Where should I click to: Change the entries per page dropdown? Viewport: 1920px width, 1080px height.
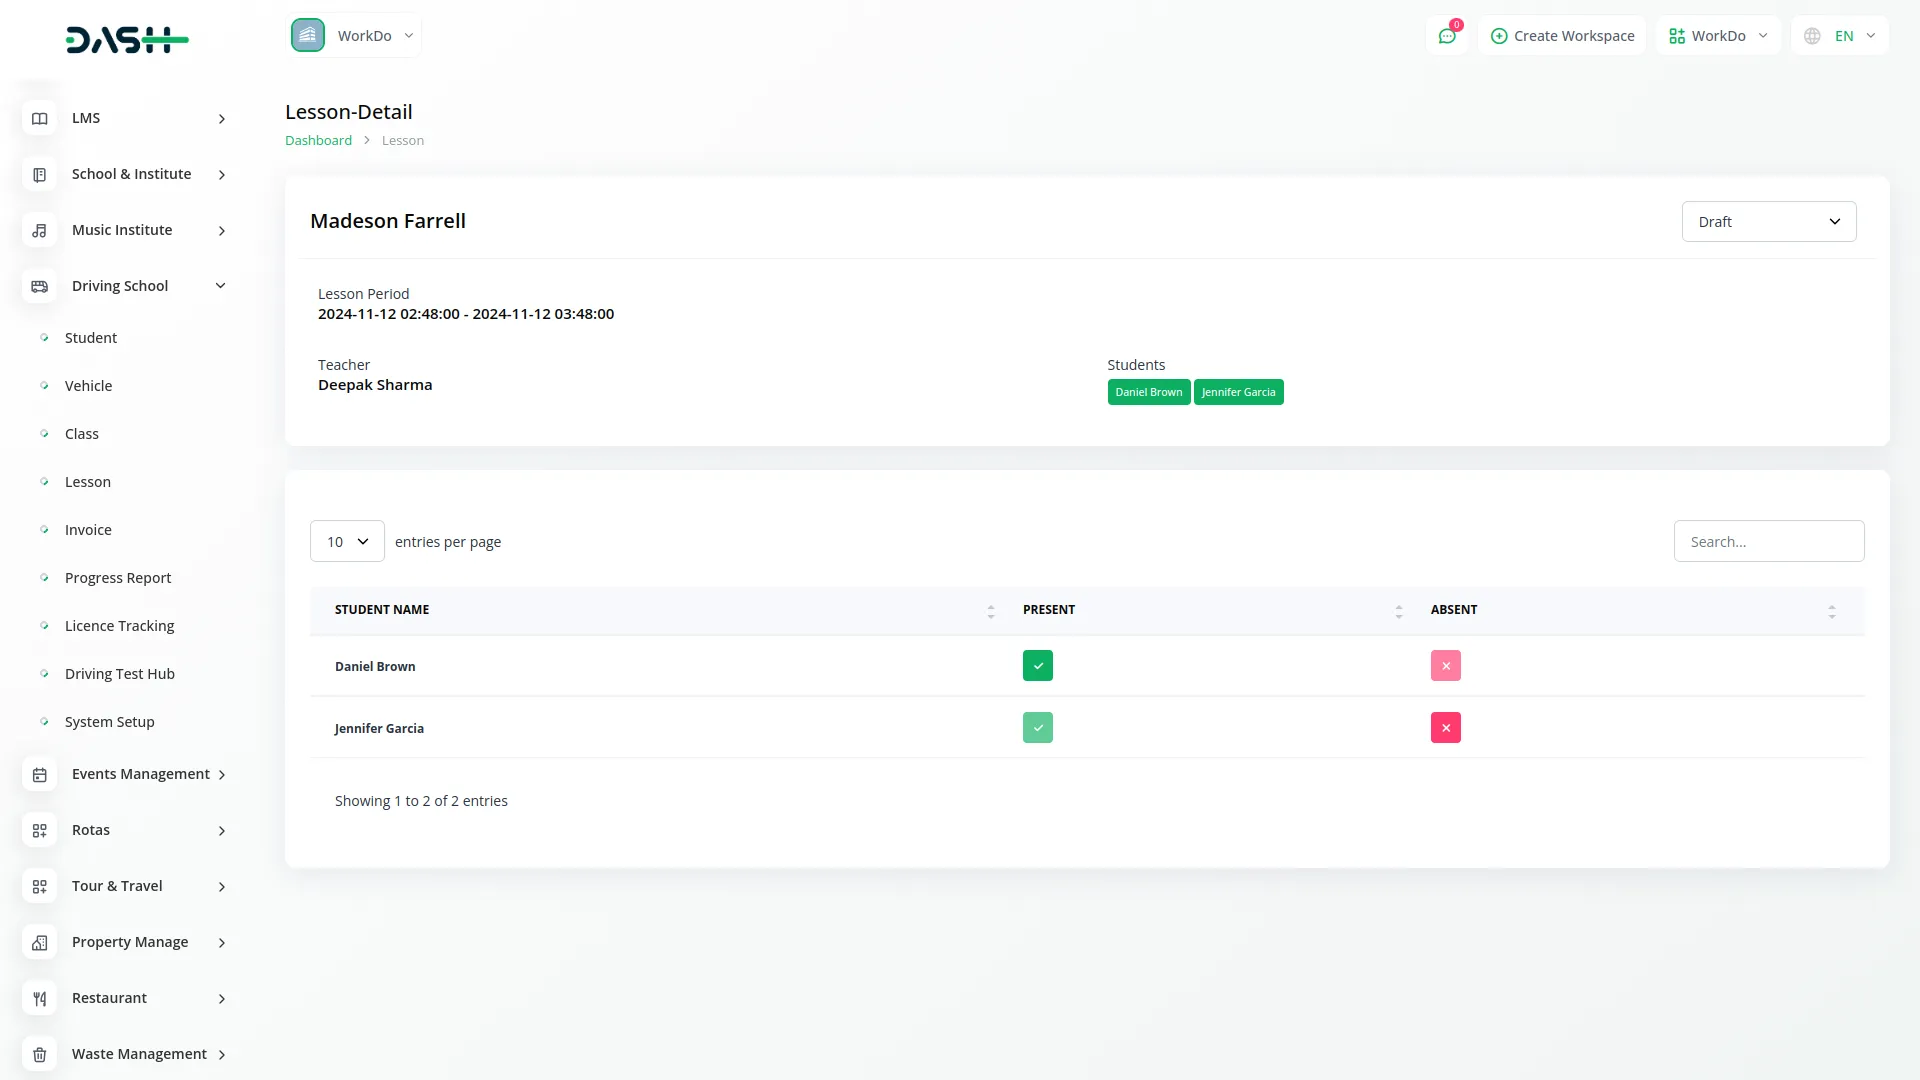tap(347, 541)
